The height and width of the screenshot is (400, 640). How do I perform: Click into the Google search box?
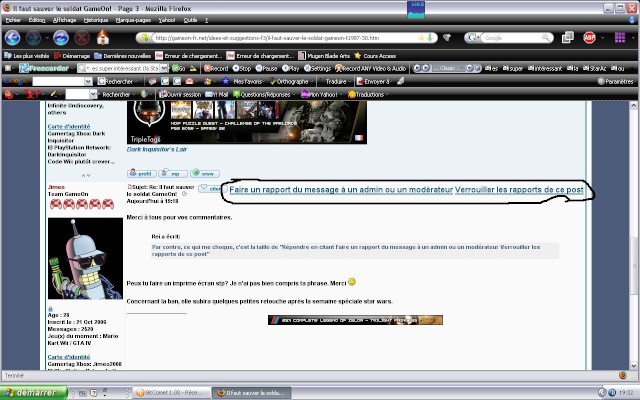511,38
